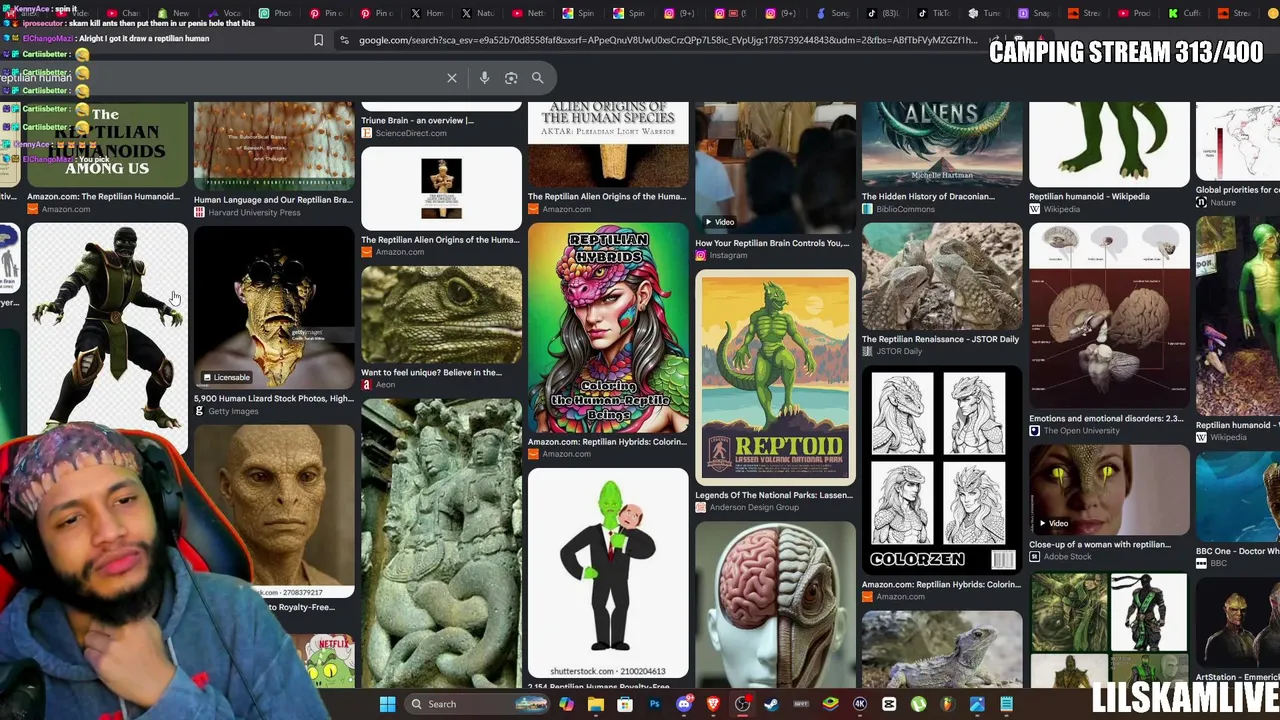Switch to the Prod browser tab
The image size is (1280, 720).
[x=1135, y=13]
